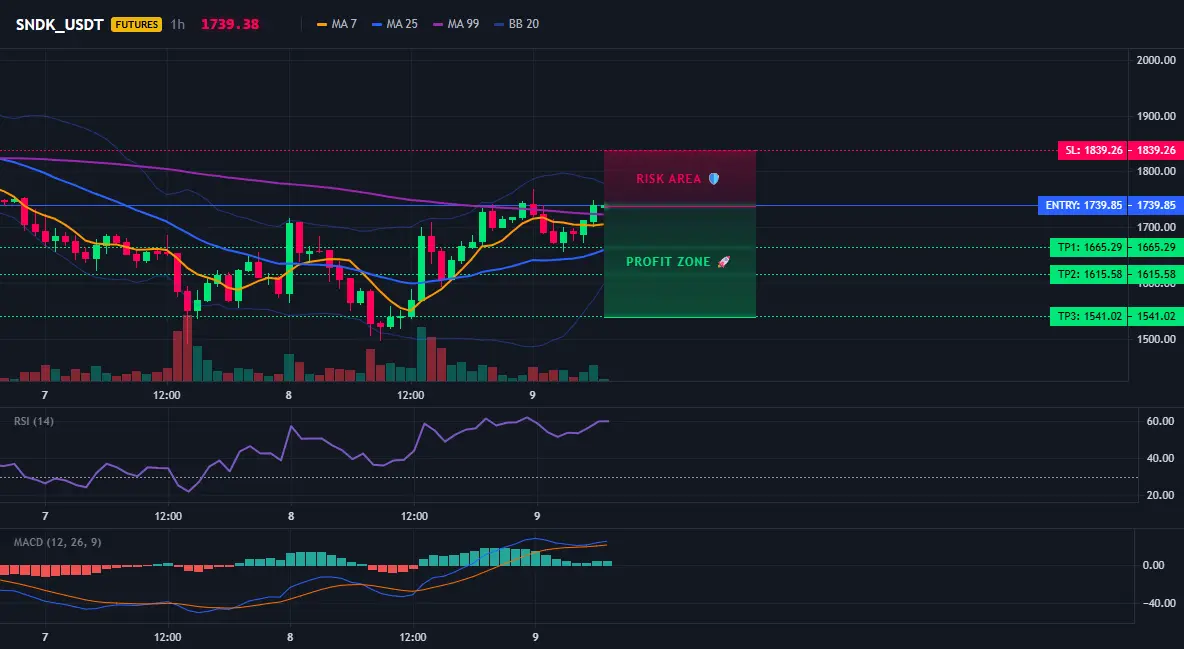The image size is (1184, 649).
Task: Click the shield icon beside RISK AREA
Action: tap(714, 179)
